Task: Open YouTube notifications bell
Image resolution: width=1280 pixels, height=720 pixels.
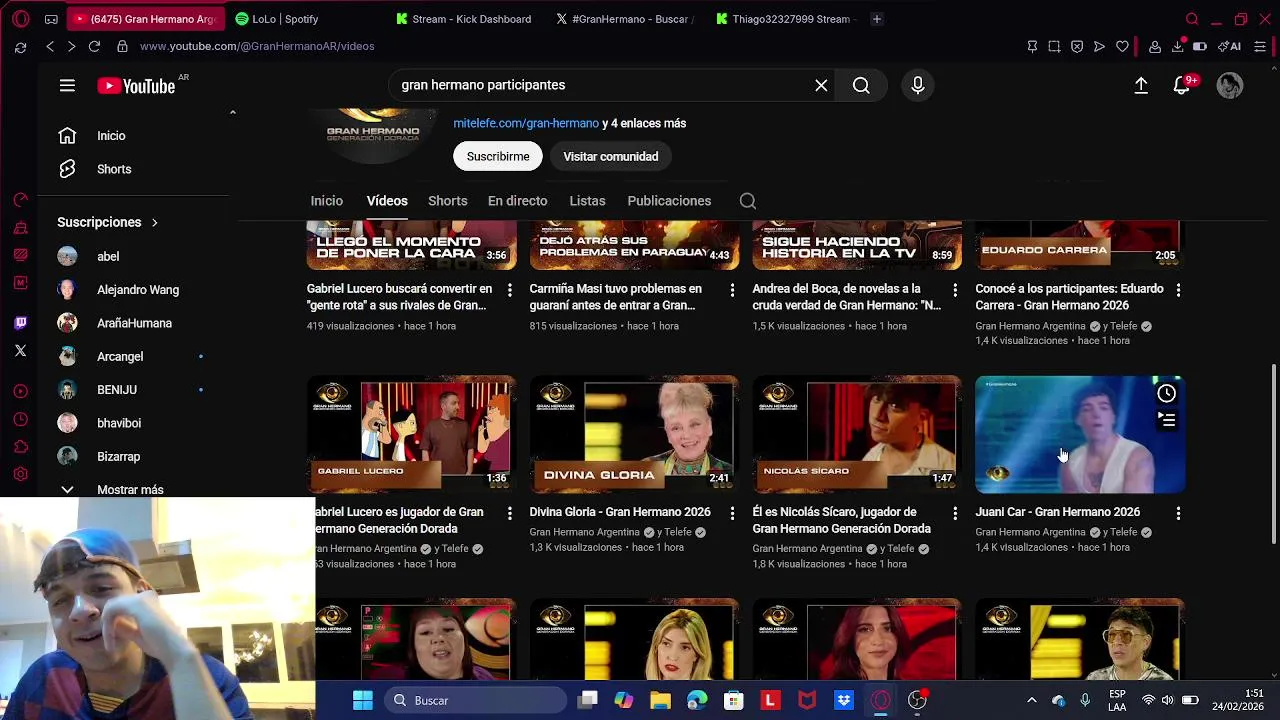Action: (1182, 86)
